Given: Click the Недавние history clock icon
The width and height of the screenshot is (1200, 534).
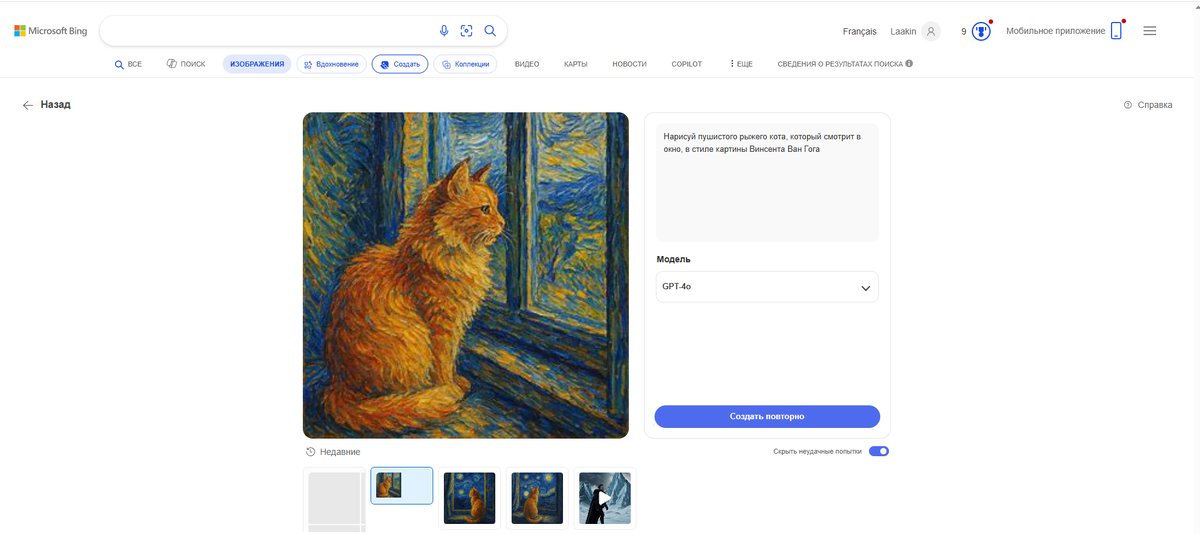Looking at the screenshot, I should (x=311, y=452).
